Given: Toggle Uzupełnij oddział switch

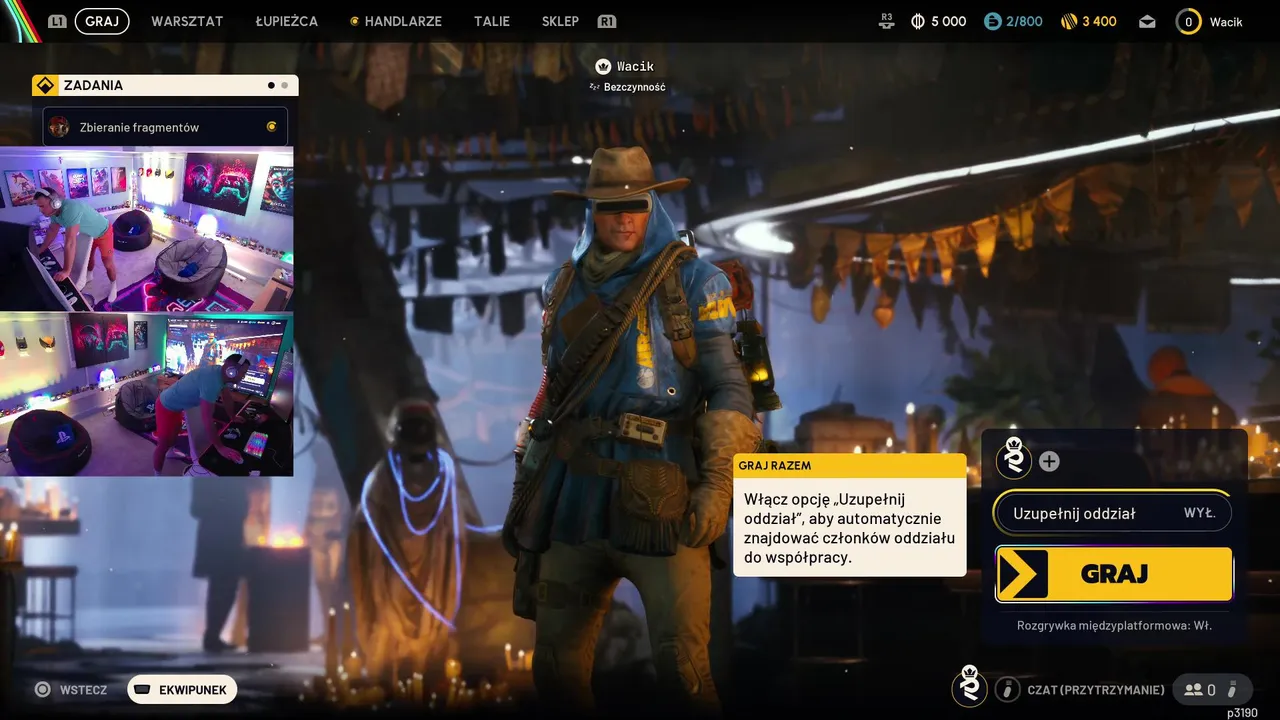Looking at the screenshot, I should pyautogui.click(x=1114, y=513).
